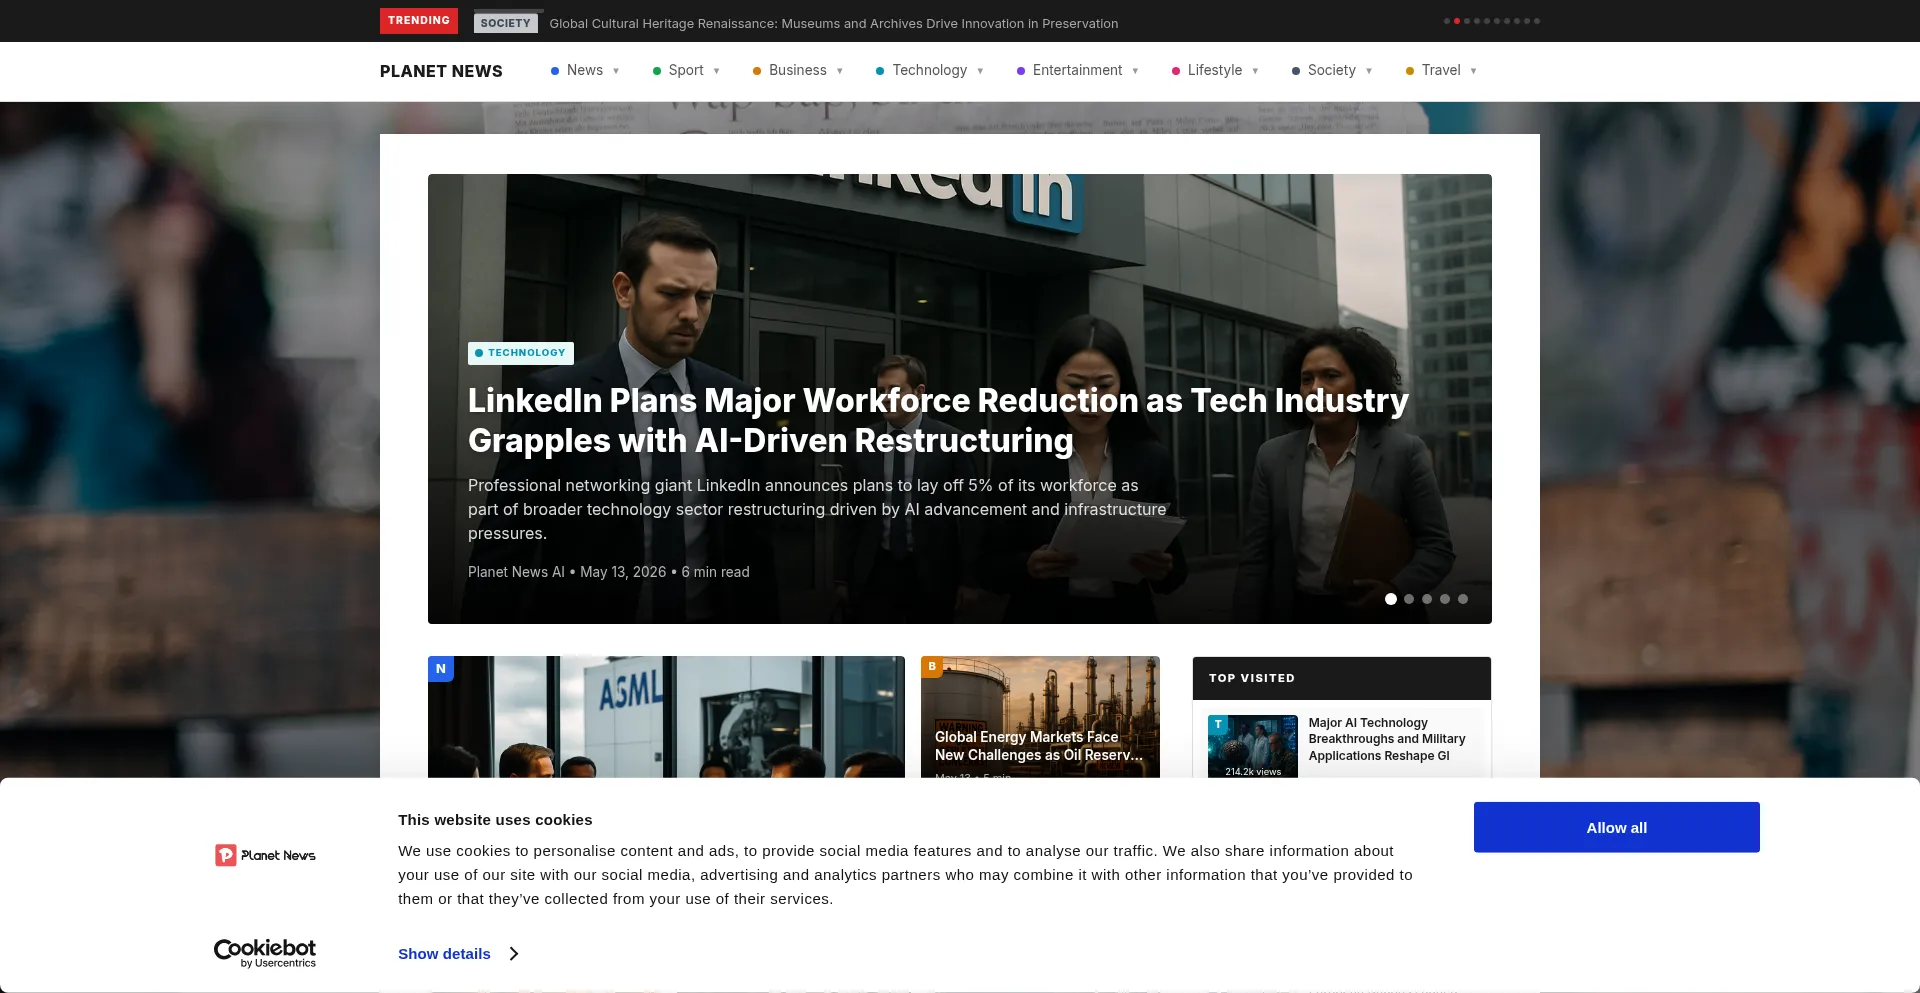Select the second hero carousel dot
1920x993 pixels.
[1409, 599]
